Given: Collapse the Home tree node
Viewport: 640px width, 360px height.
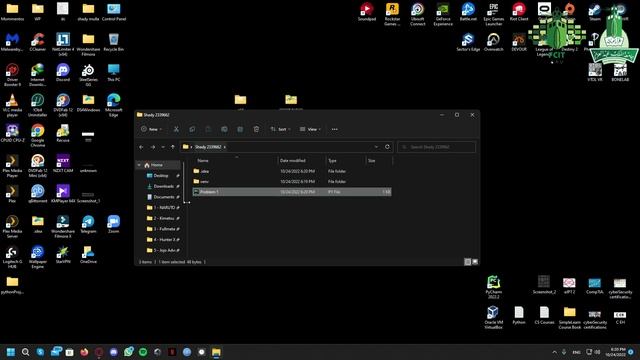Looking at the screenshot, I should [x=139, y=165].
